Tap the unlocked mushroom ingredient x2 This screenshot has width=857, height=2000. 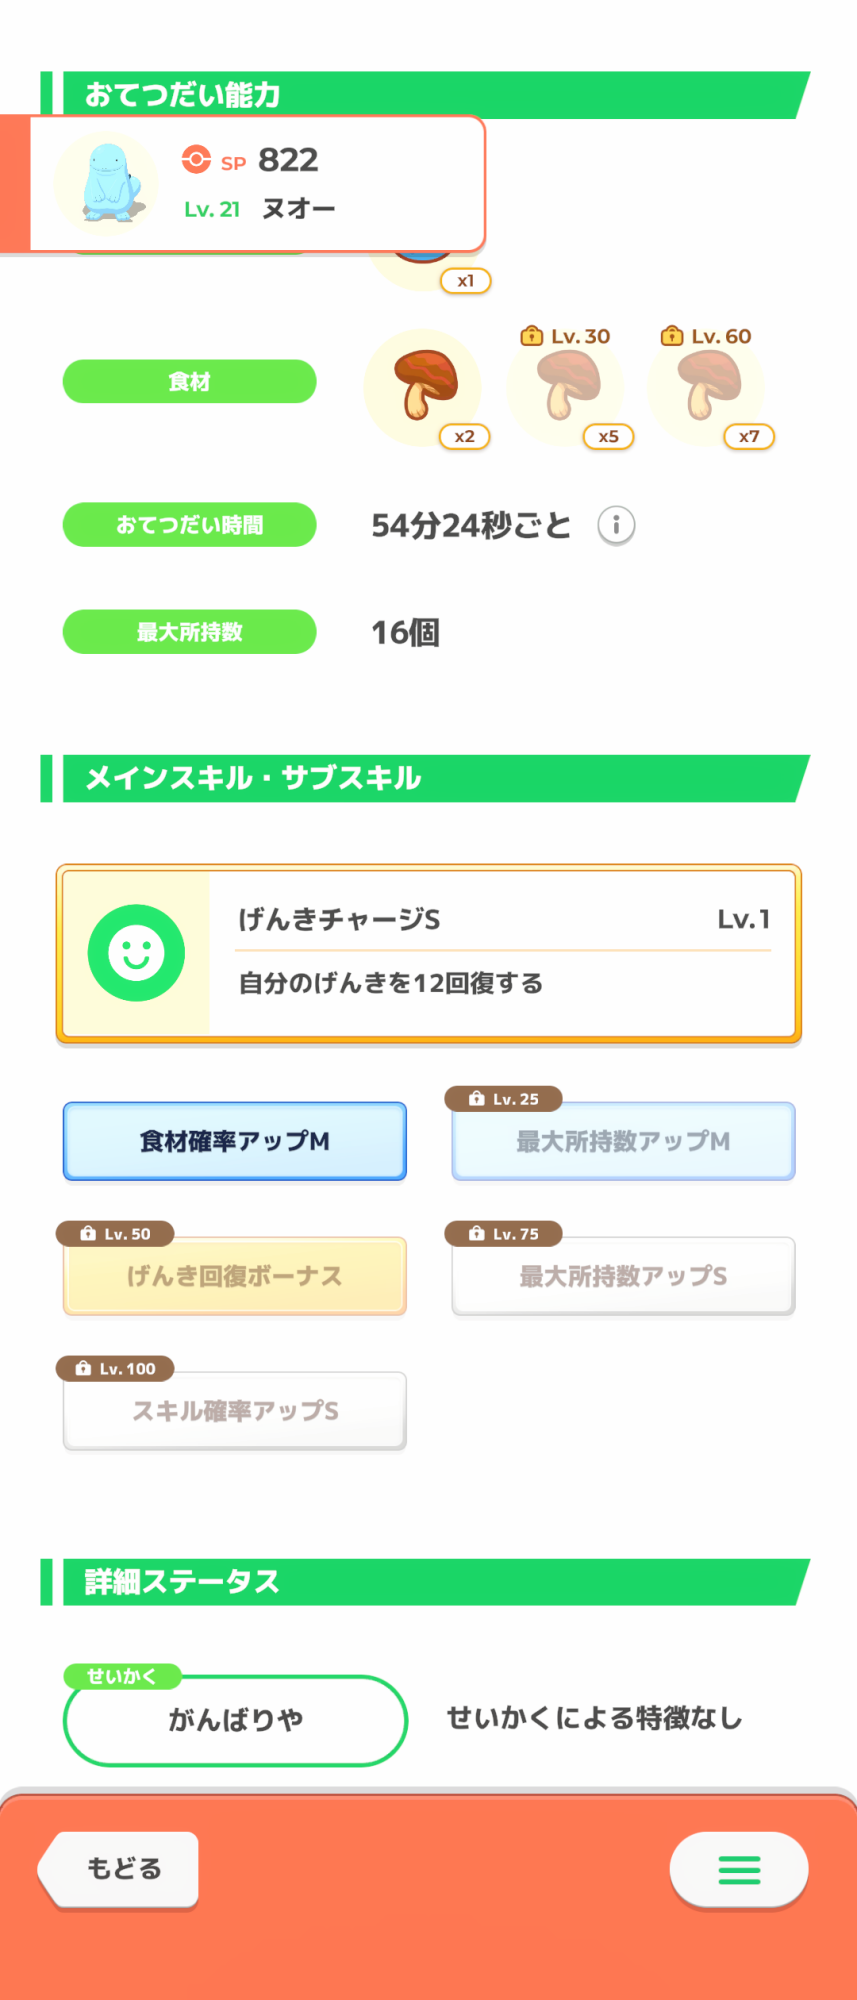click(x=423, y=386)
